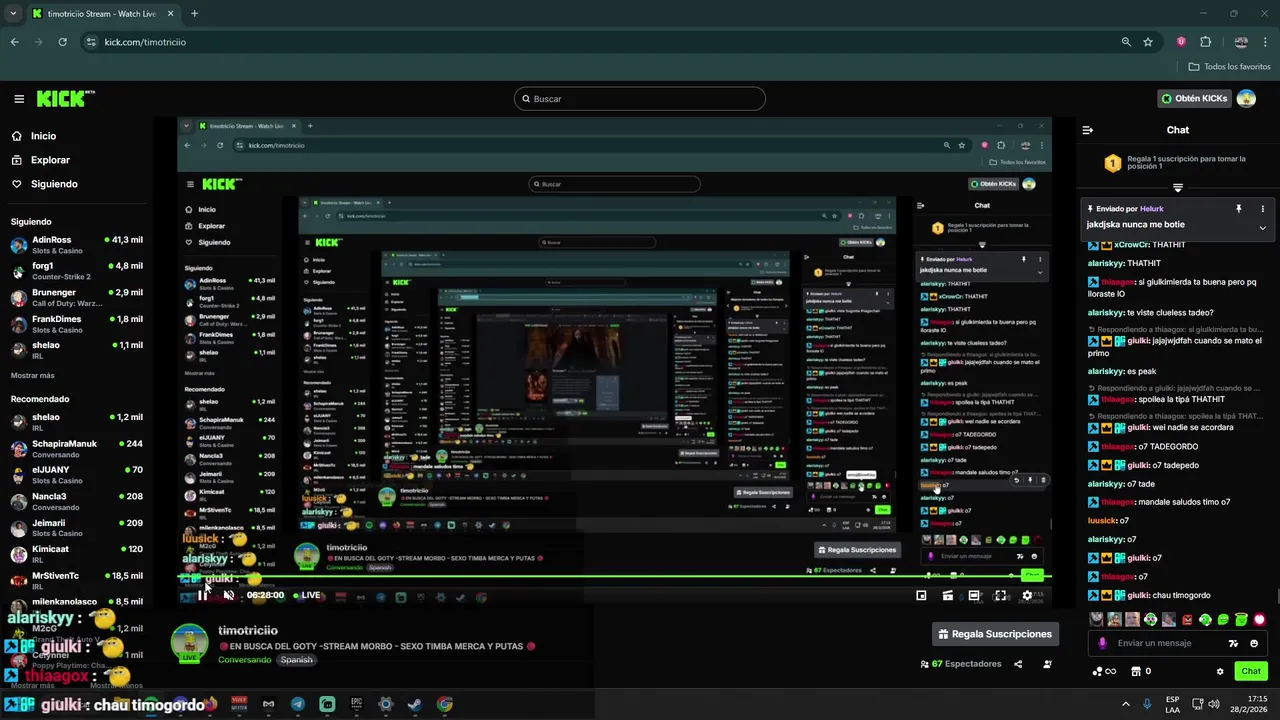Viewport: 1280px width, 720px height.
Task: Click purple microphone chat icon
Action: 1102,643
